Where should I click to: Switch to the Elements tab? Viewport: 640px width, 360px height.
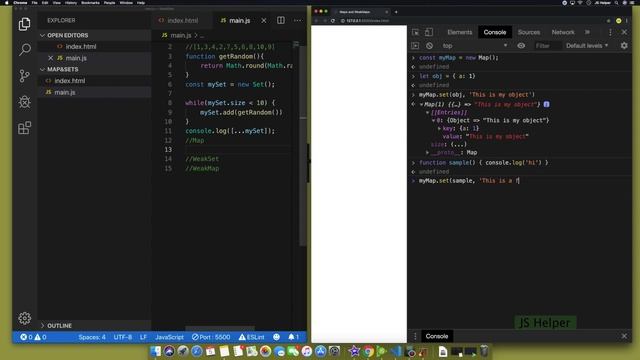click(460, 32)
